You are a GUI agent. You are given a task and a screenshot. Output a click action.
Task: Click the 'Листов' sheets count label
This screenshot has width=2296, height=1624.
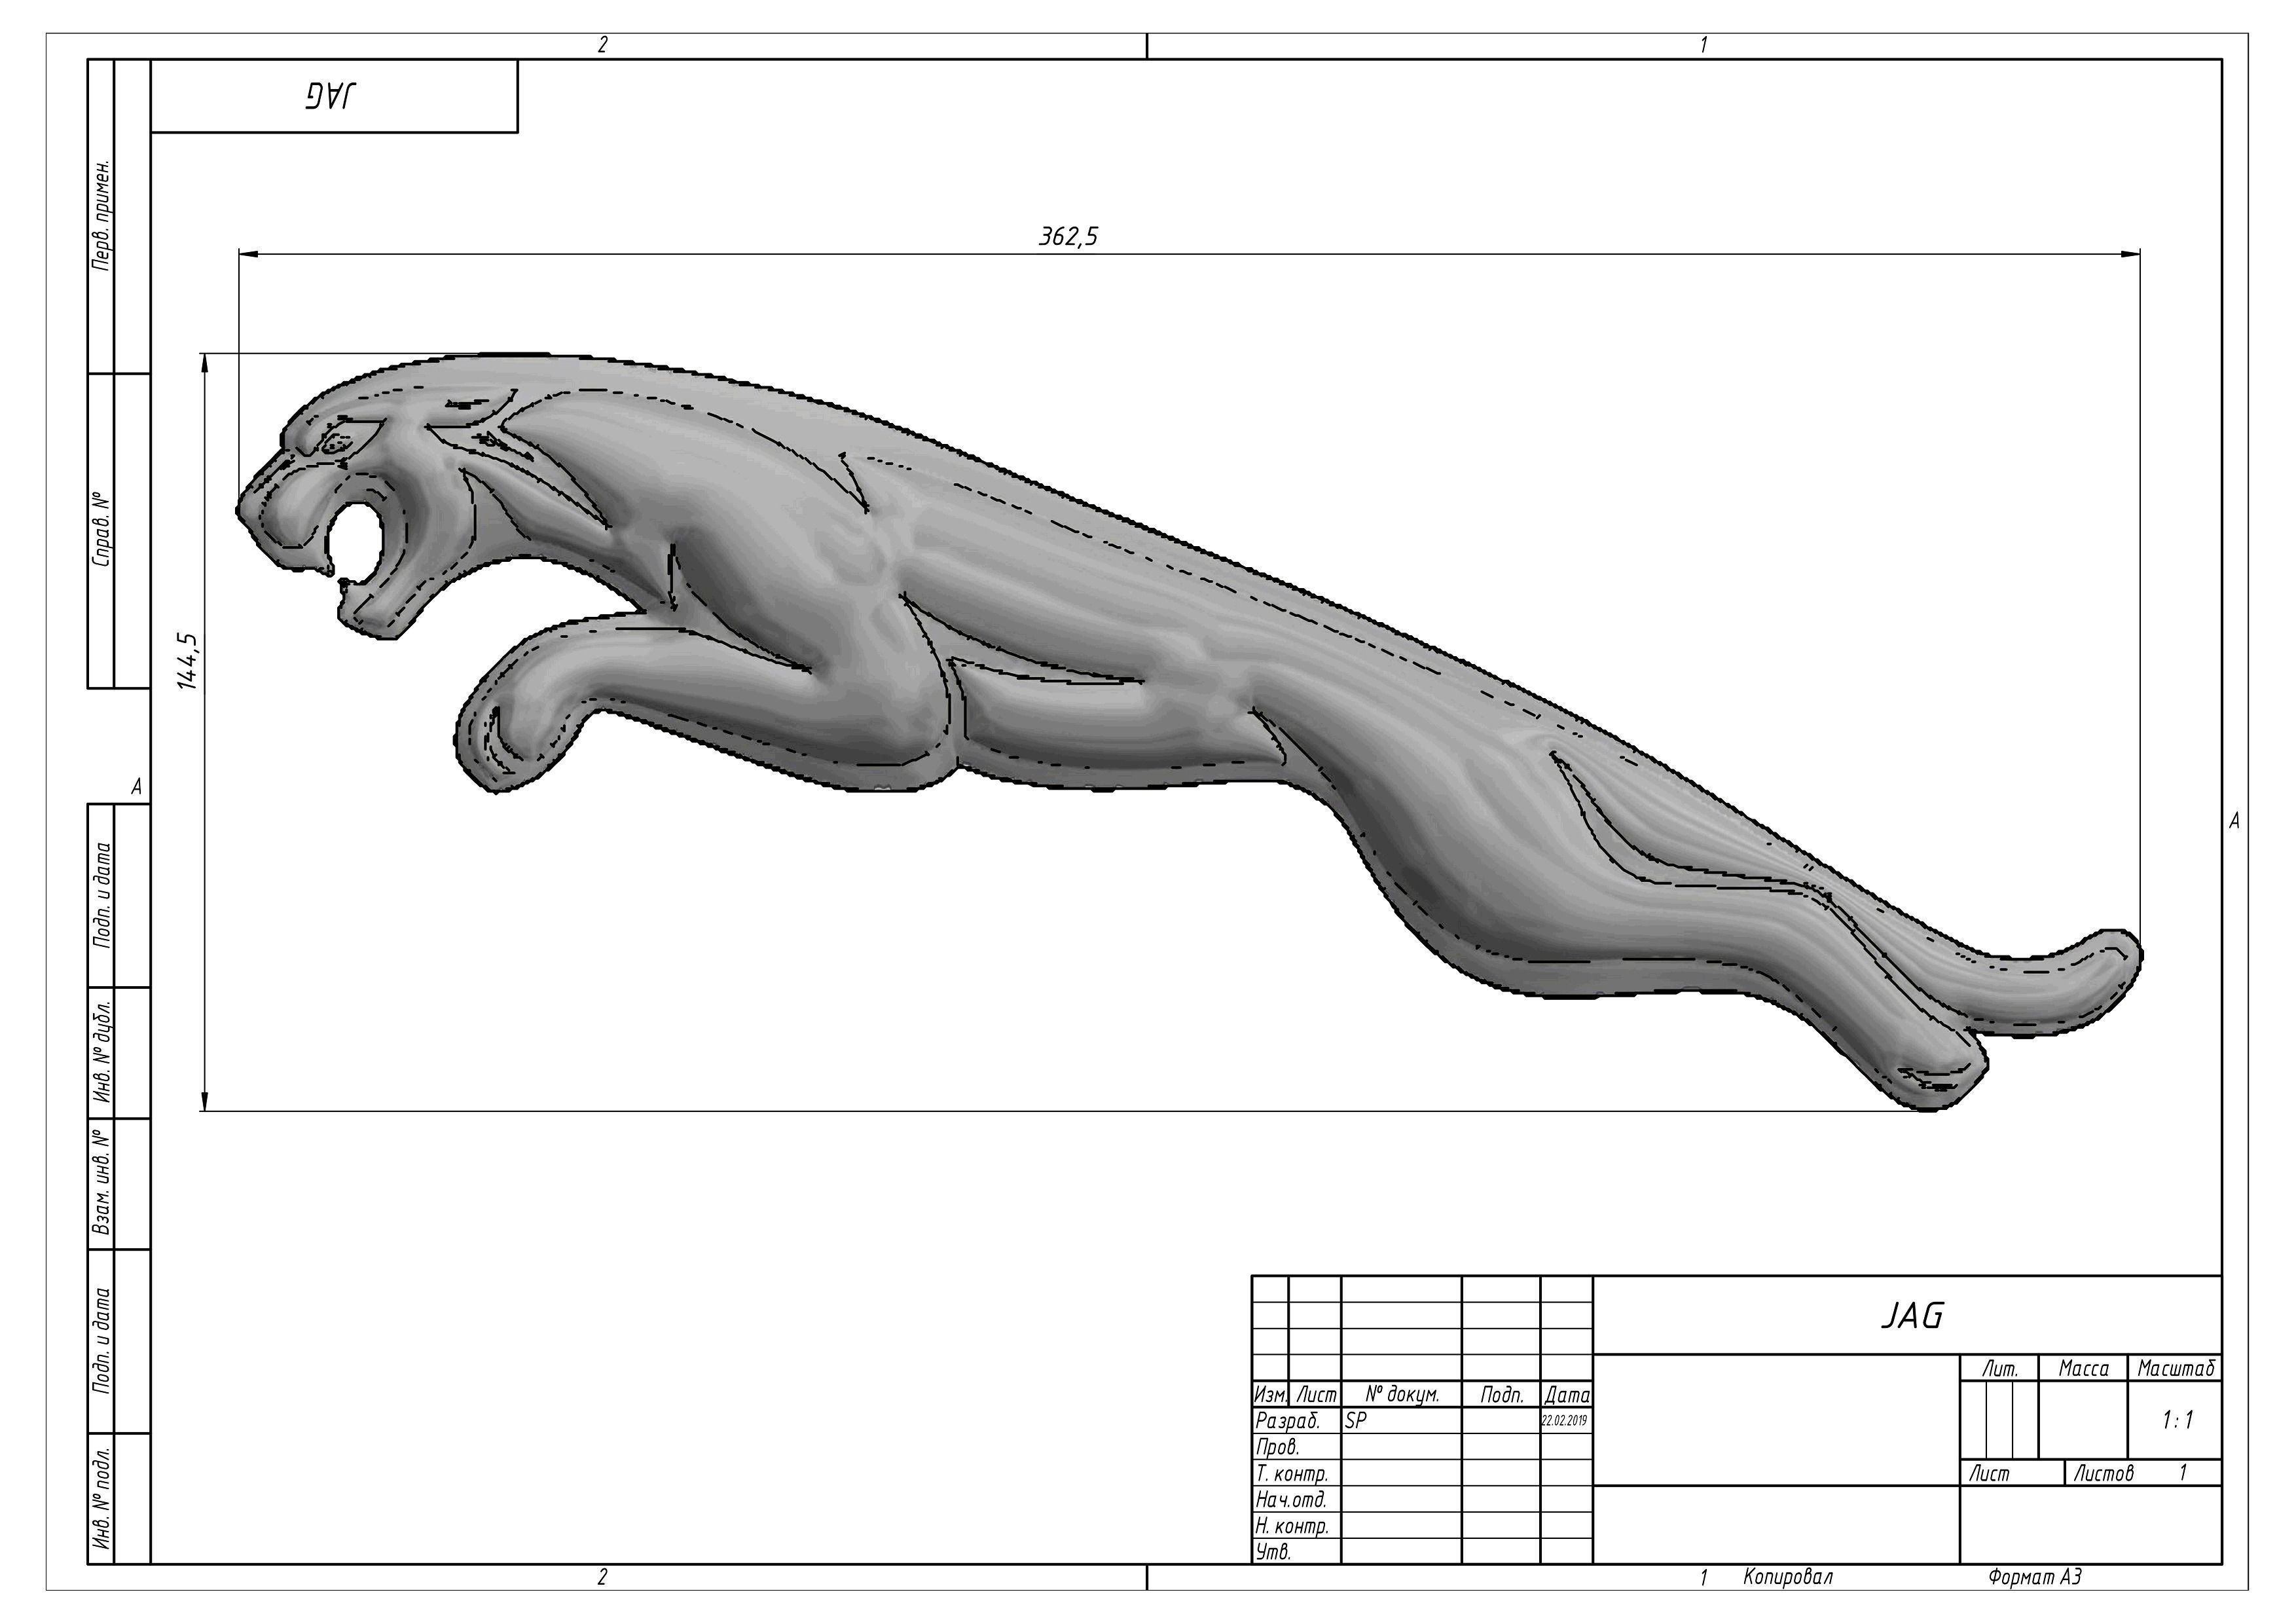click(2104, 1473)
